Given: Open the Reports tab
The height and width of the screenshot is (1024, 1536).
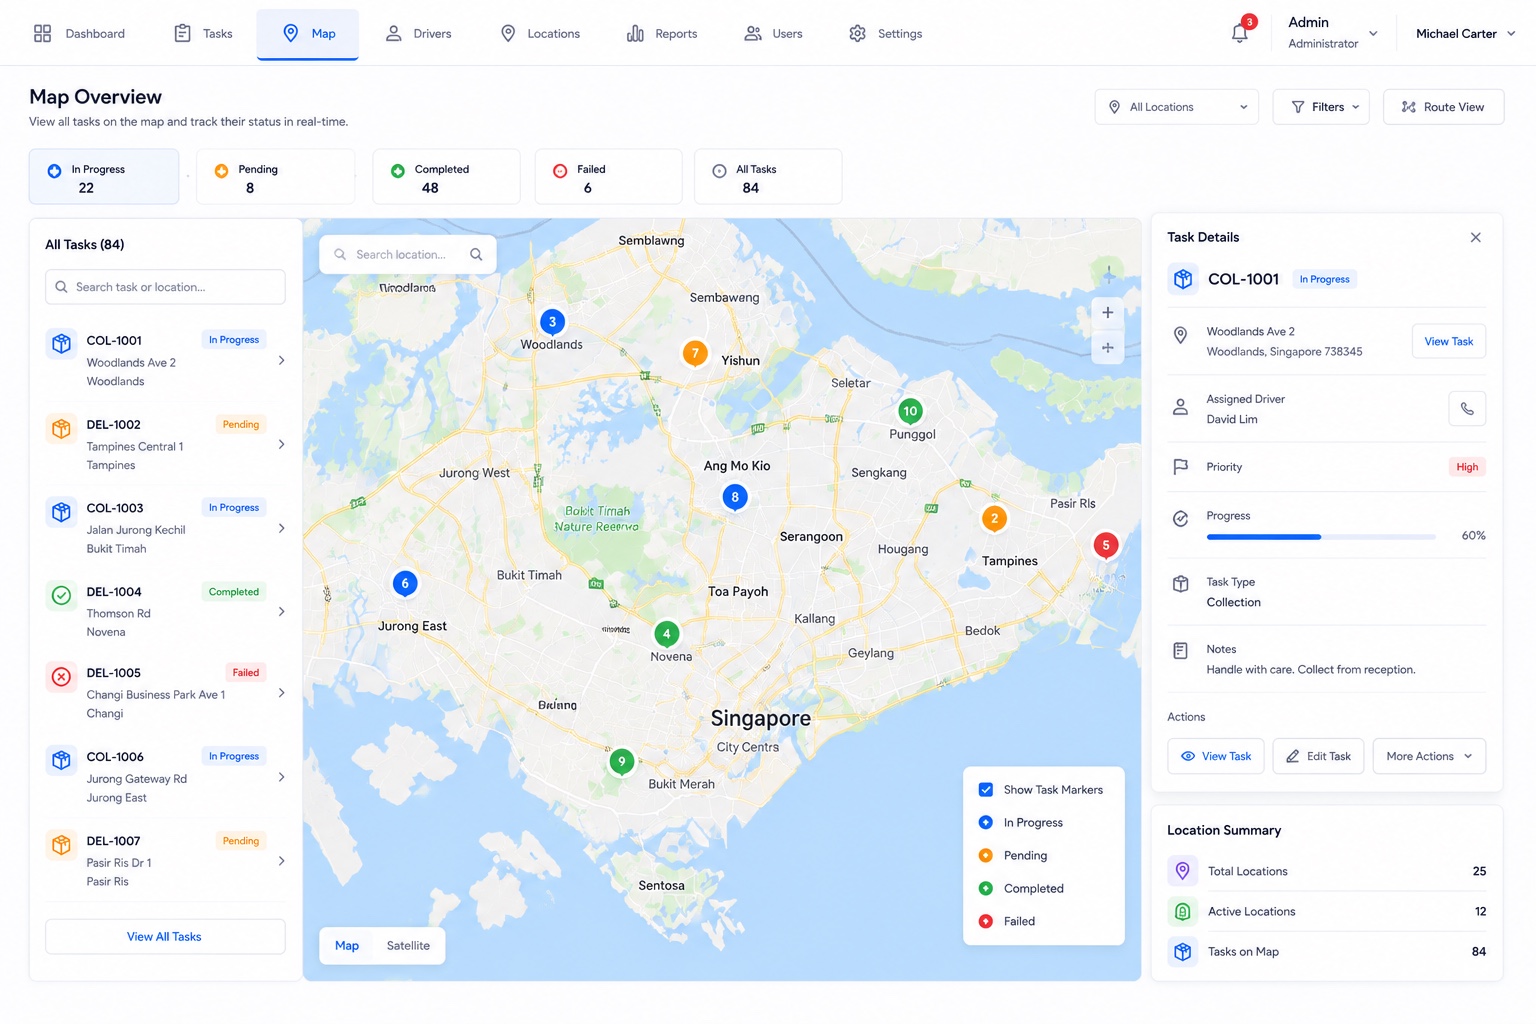Looking at the screenshot, I should [x=662, y=34].
